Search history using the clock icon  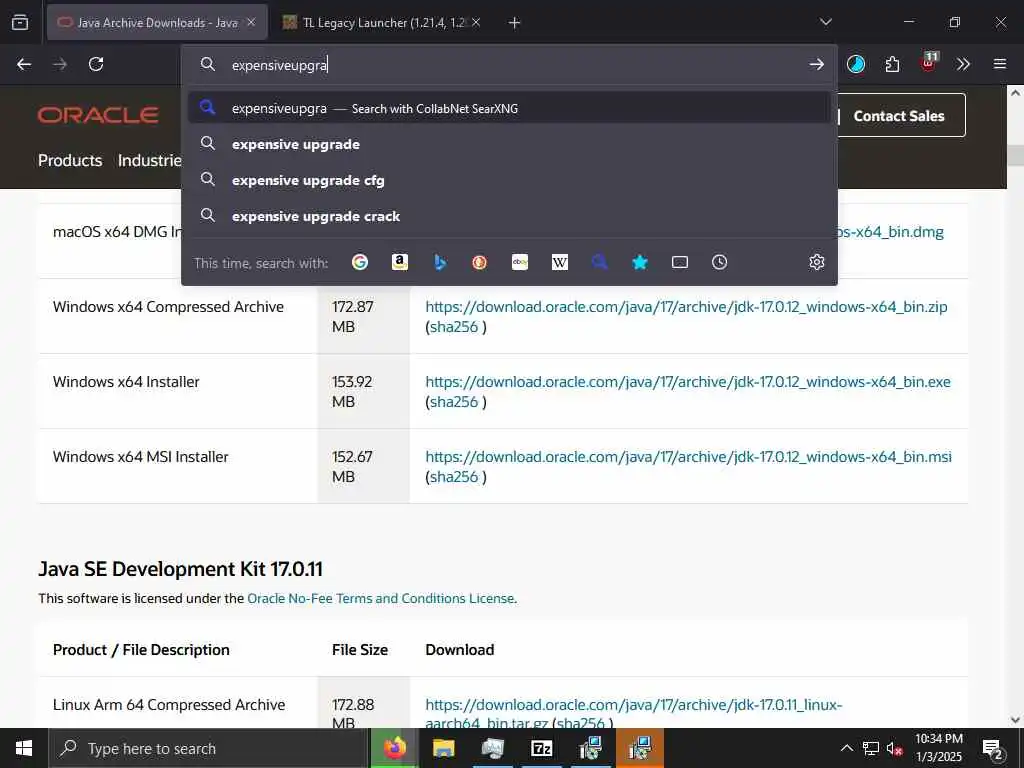(x=720, y=263)
